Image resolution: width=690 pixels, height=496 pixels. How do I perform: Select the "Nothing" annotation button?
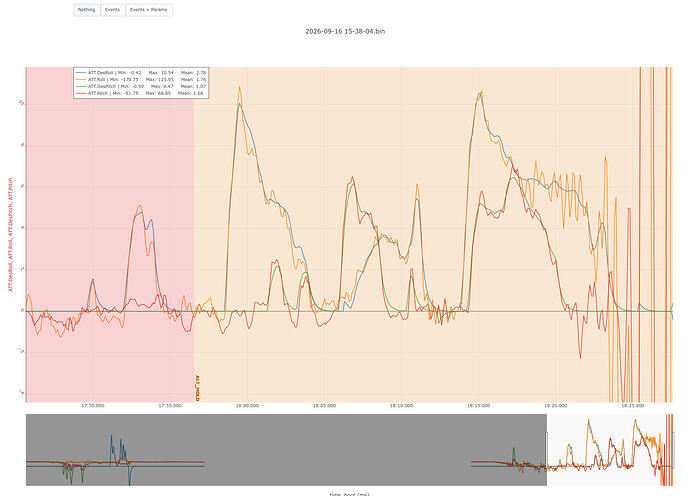pos(87,10)
